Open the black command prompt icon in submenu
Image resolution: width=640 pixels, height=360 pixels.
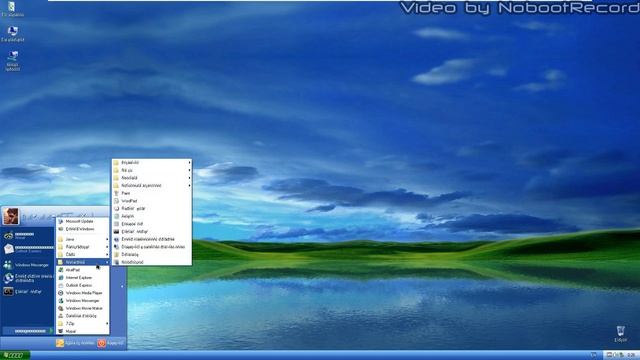[x=152, y=231]
